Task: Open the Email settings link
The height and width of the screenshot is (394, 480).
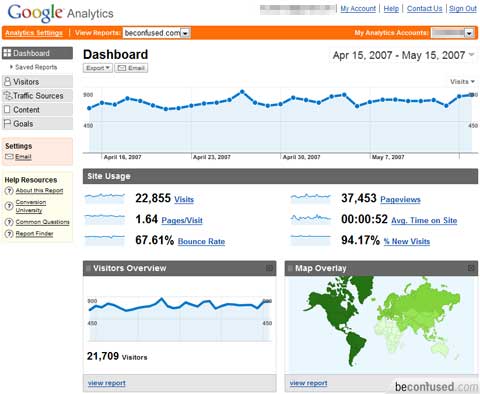Action: 23,157
